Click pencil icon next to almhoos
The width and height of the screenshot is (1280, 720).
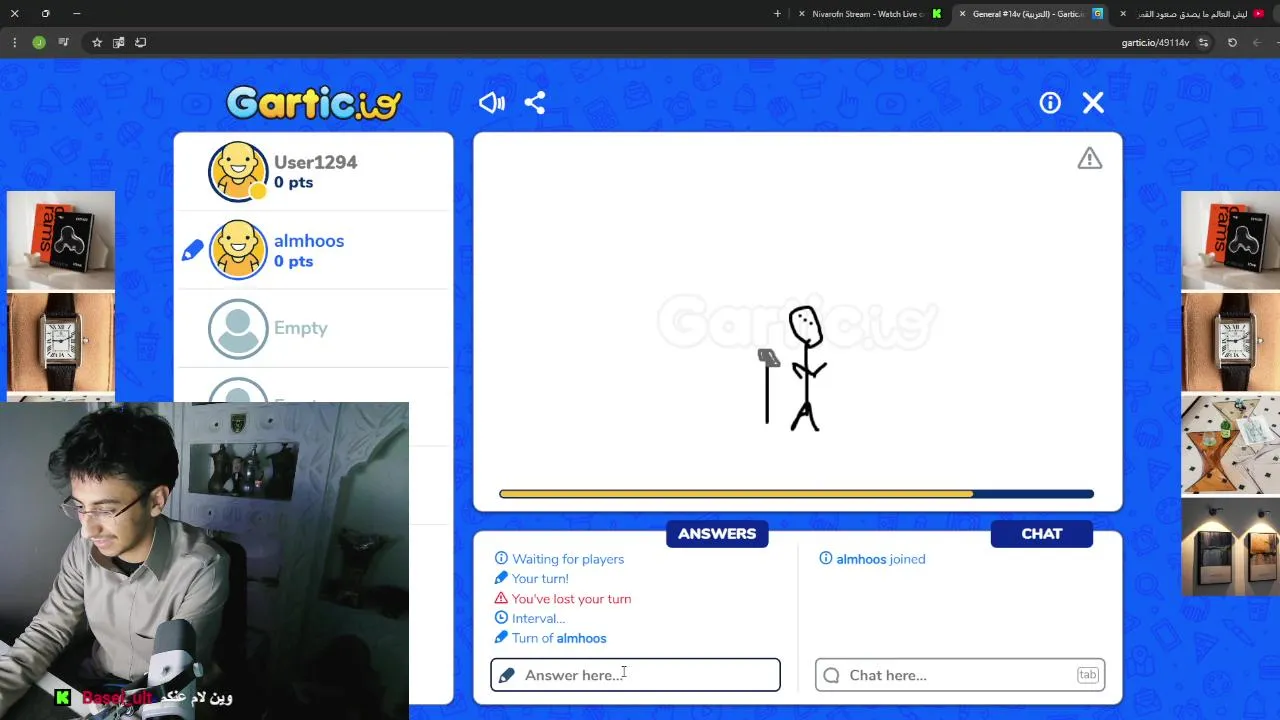[192, 251]
